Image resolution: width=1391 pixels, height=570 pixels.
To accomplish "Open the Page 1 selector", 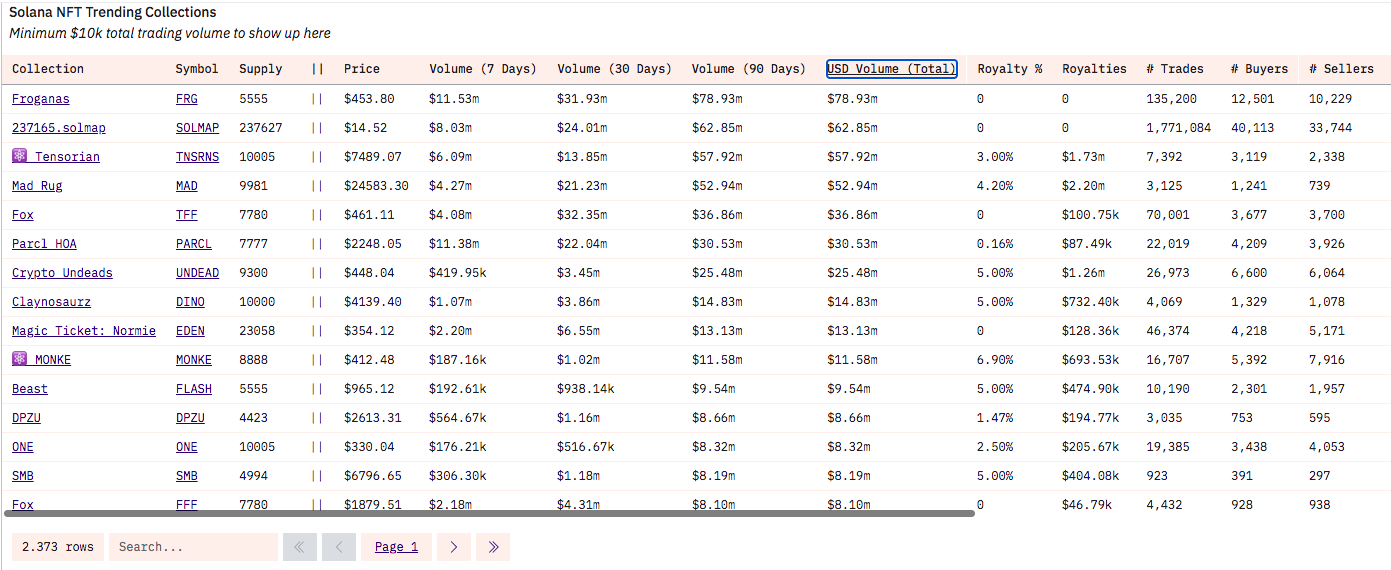I will click(396, 547).
